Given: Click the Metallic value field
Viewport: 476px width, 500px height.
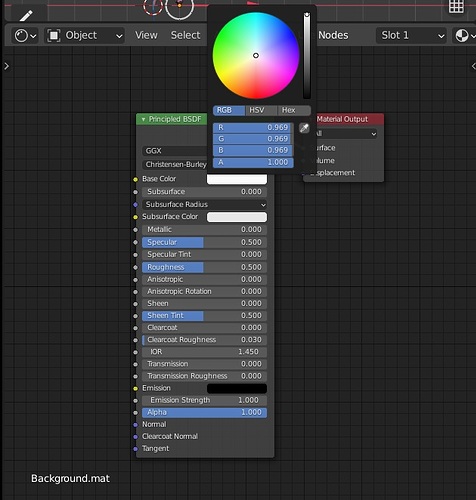Looking at the screenshot, I should tap(204, 229).
